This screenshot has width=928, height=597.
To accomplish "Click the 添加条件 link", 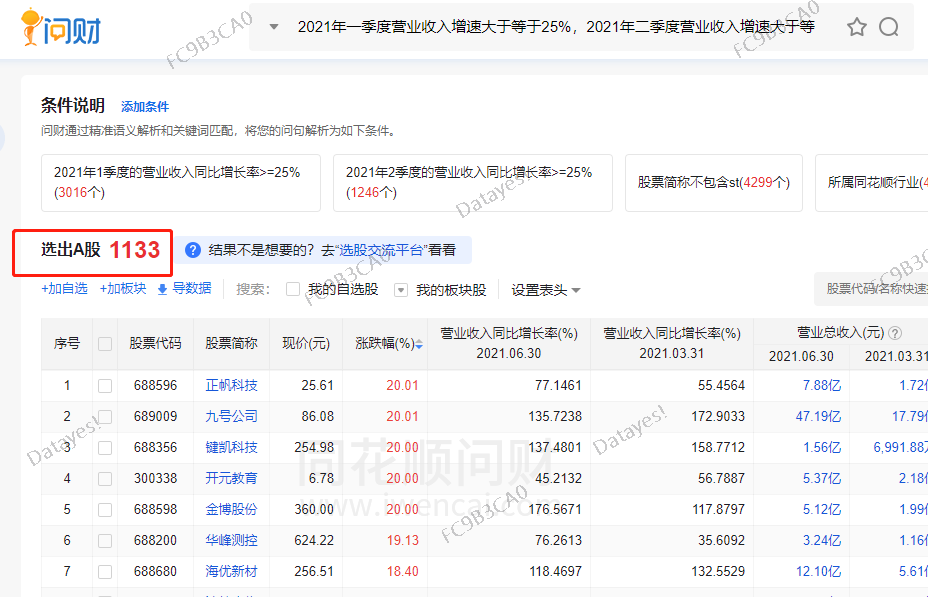I will tap(145, 107).
